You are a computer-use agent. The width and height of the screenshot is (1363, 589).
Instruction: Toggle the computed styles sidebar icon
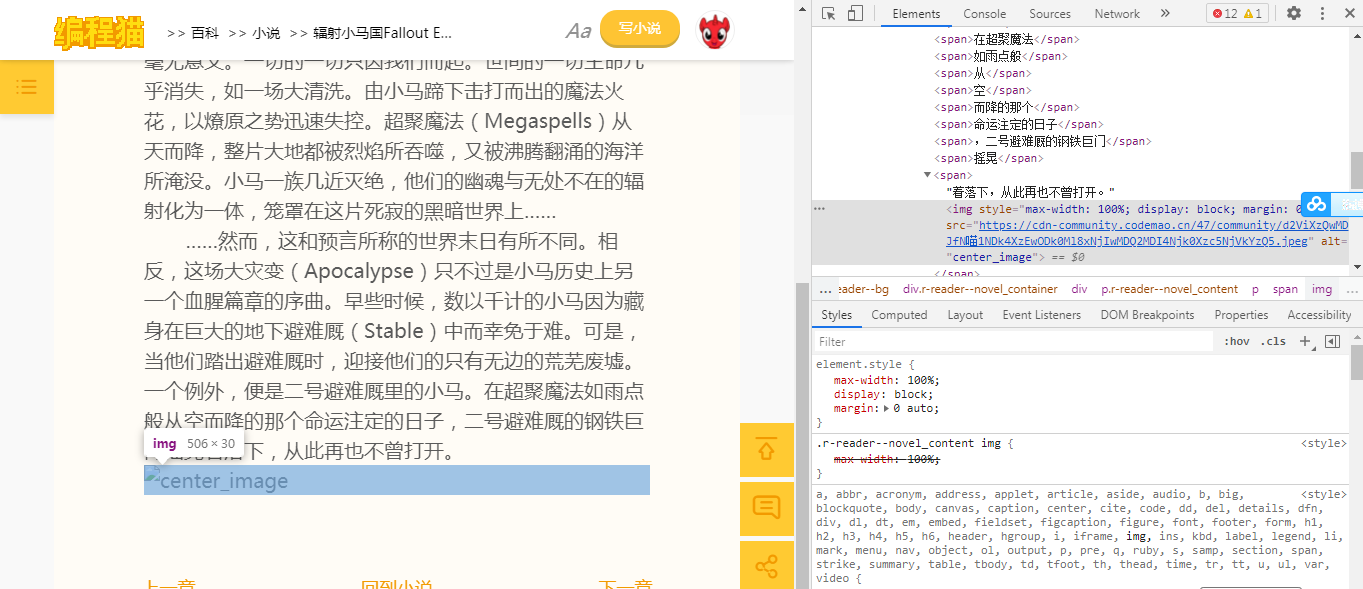pos(1332,341)
